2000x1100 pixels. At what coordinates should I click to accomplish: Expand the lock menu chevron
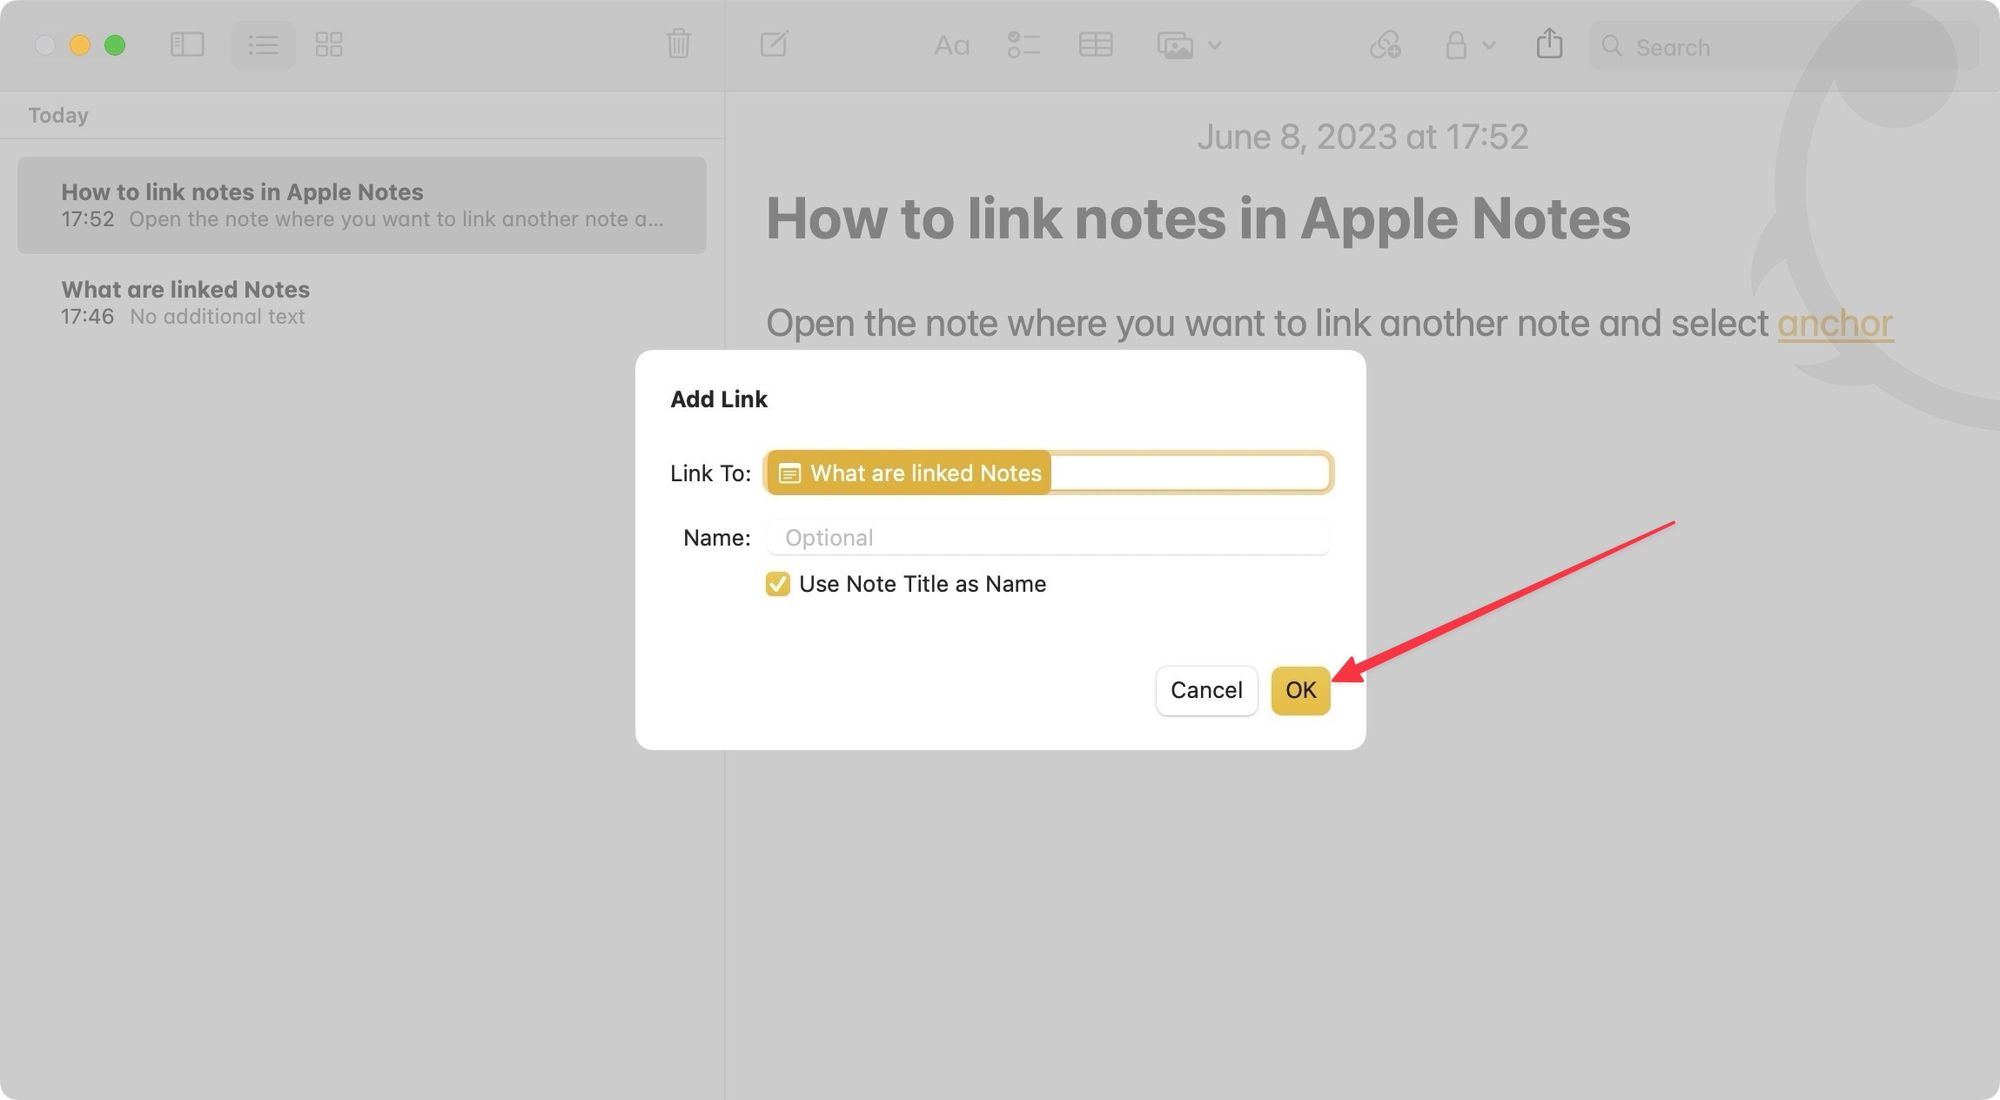click(1488, 45)
